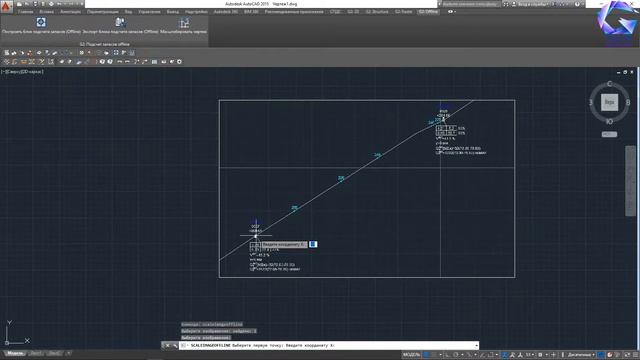Open the recent commands arrow at command line end
Viewport: 640px width, 360px height.
476,345
